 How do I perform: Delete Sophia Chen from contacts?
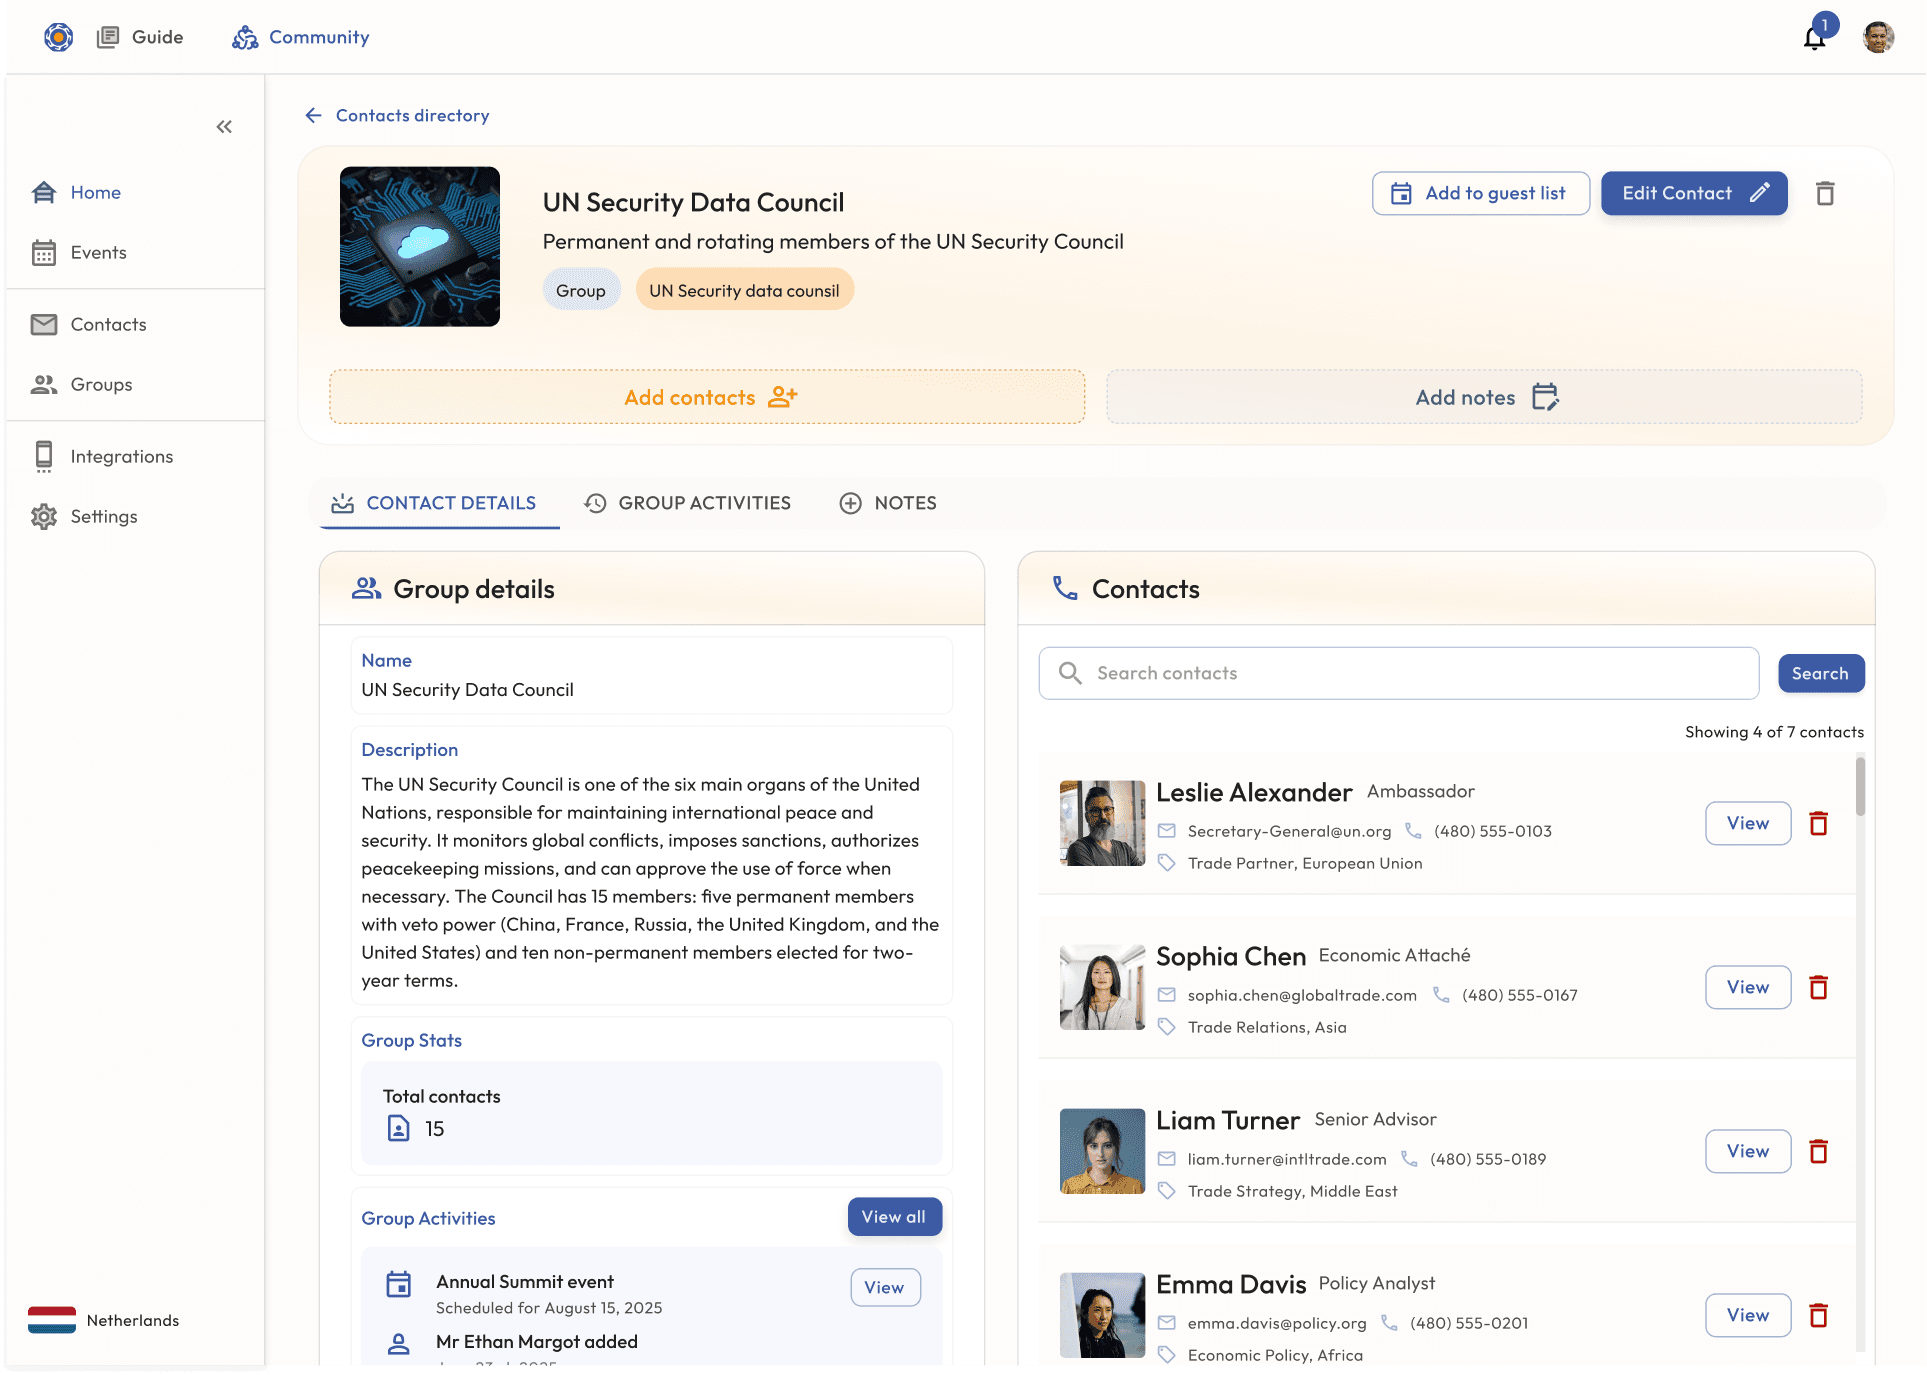click(1819, 987)
